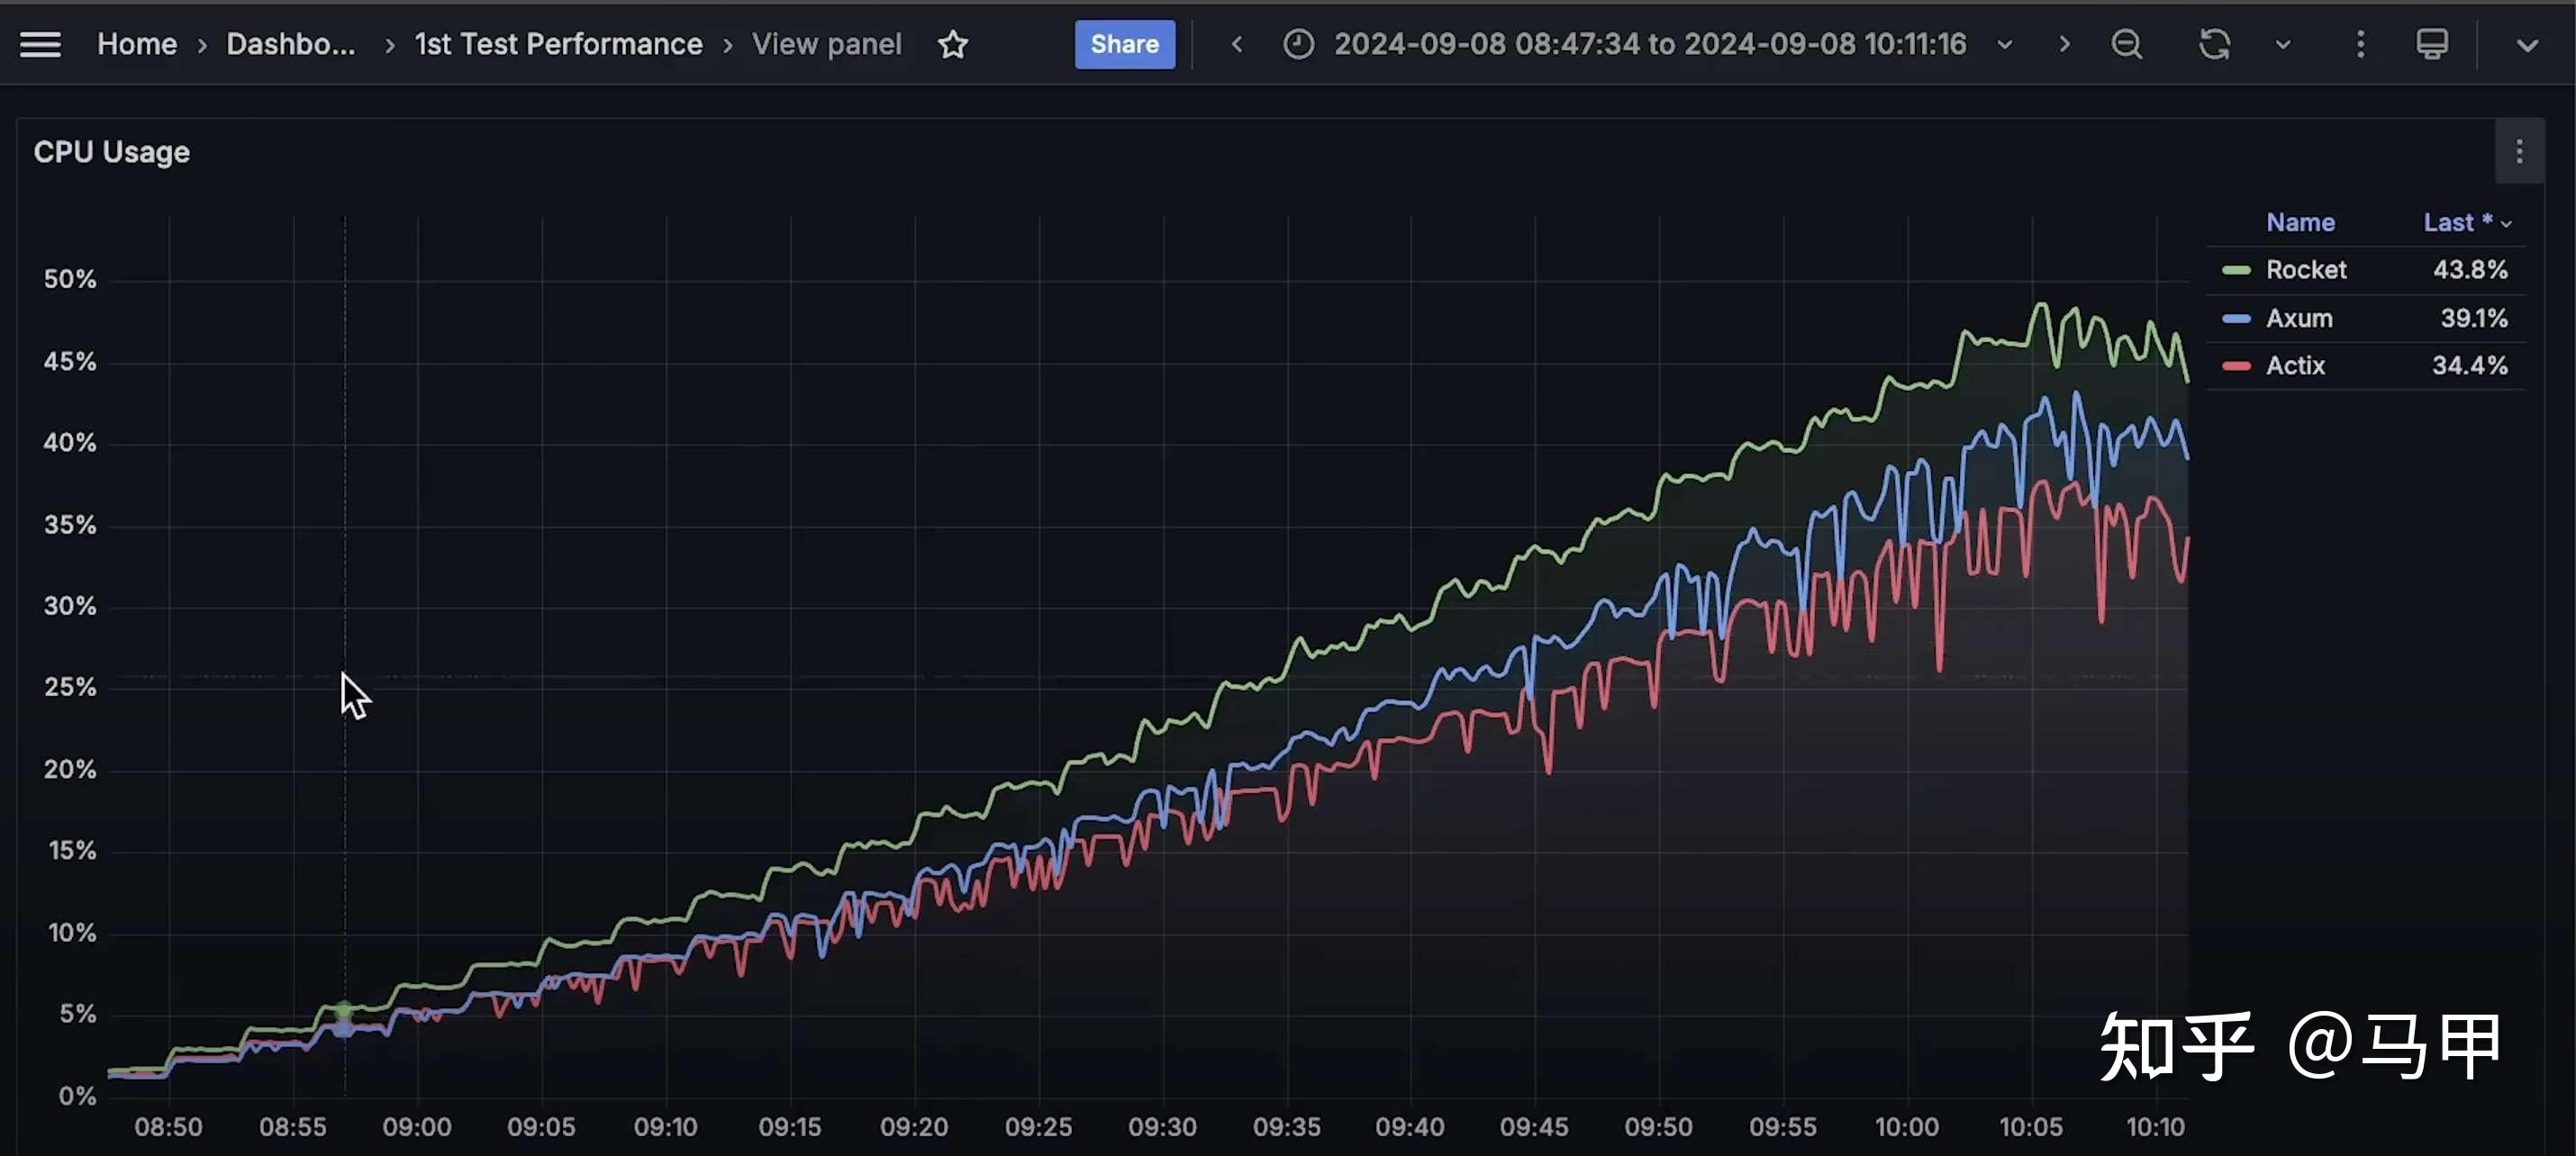Click Rocket green color swatch
2576x1156 pixels.
pyautogui.click(x=2236, y=270)
